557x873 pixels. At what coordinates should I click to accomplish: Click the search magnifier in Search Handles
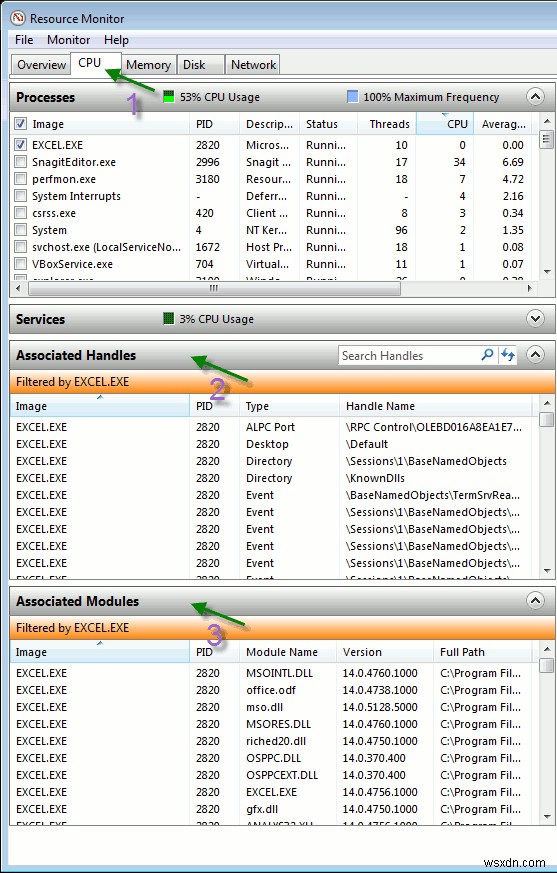(487, 355)
